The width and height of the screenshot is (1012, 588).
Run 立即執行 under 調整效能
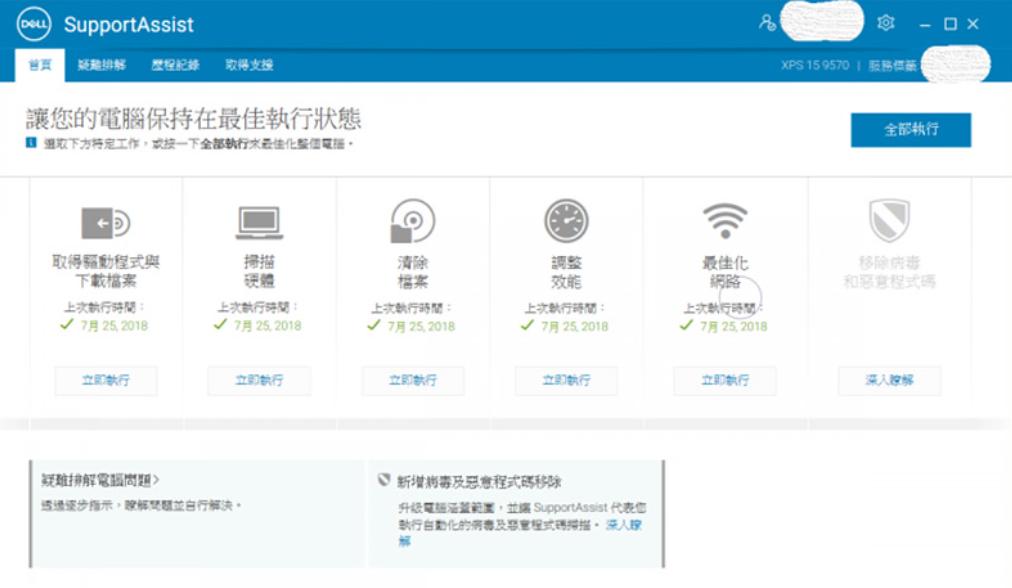(566, 380)
